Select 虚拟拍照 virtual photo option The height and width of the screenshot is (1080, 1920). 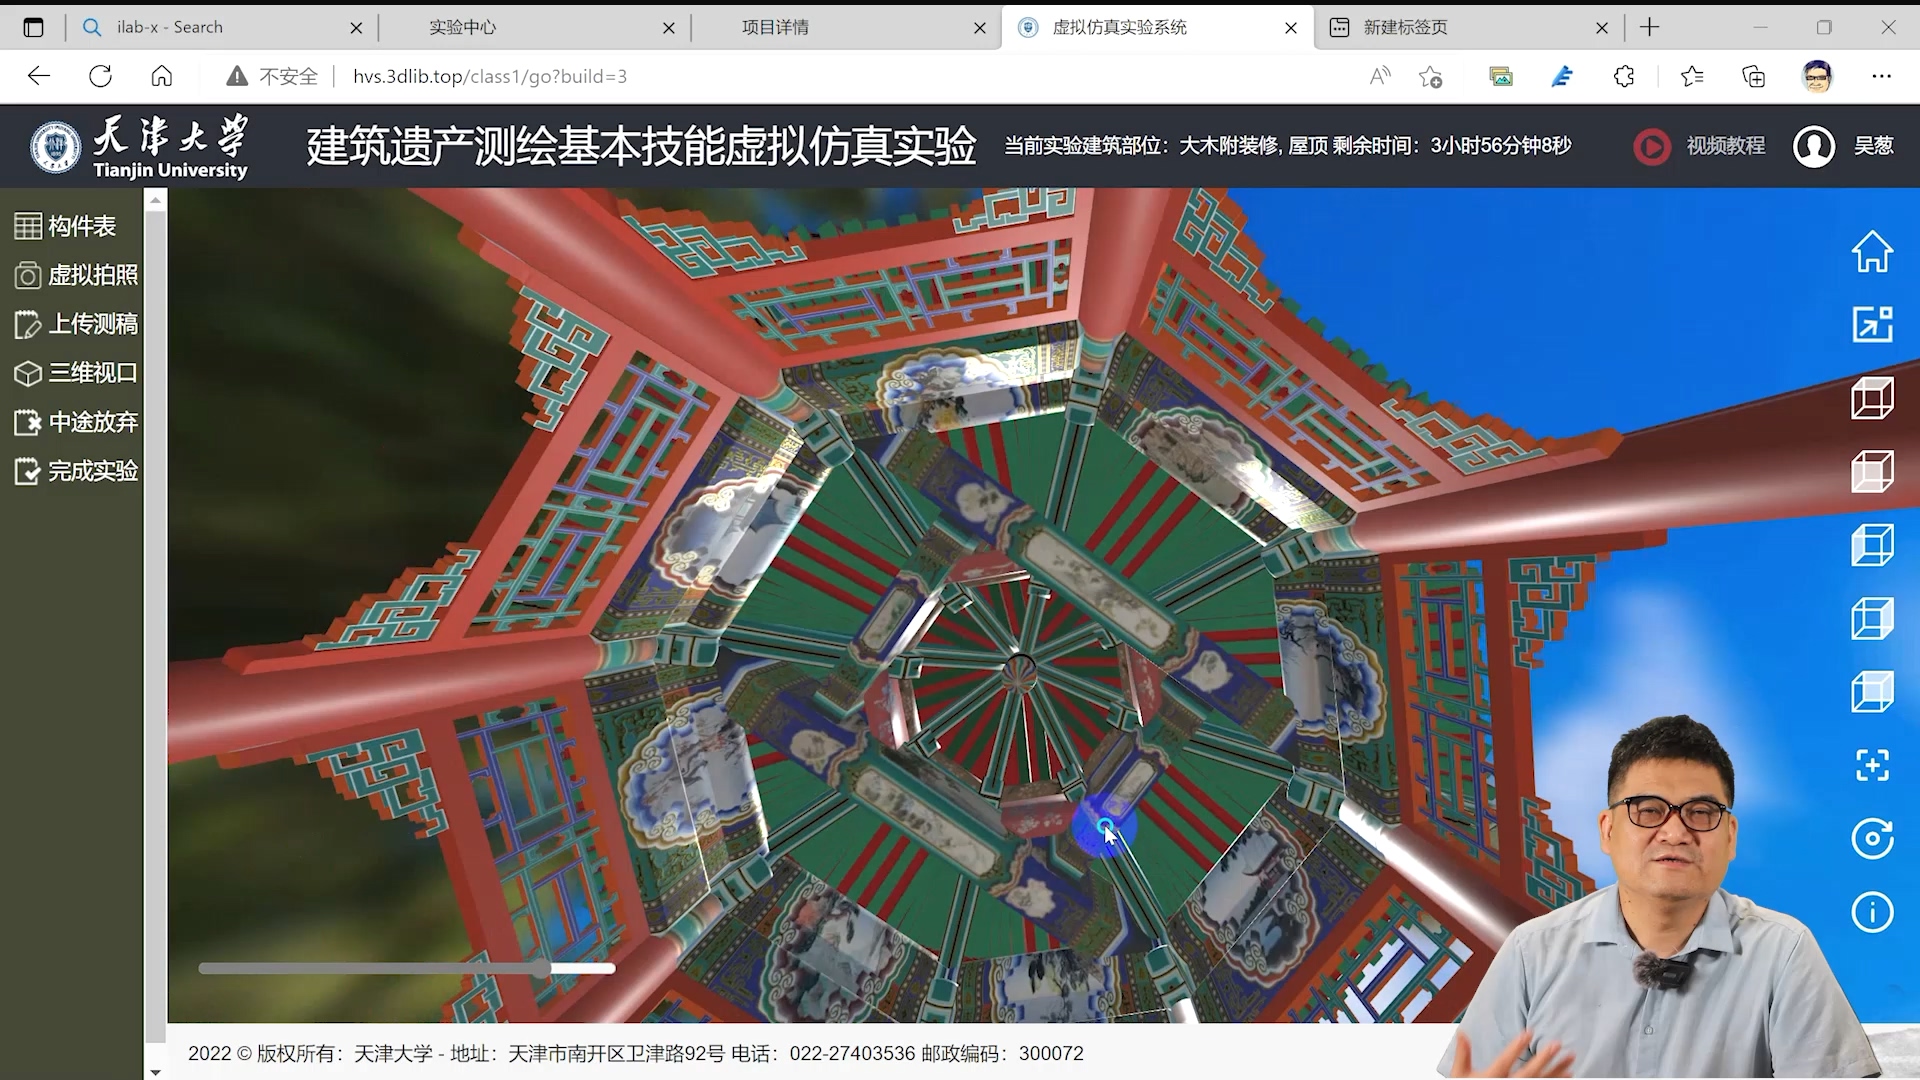(76, 275)
